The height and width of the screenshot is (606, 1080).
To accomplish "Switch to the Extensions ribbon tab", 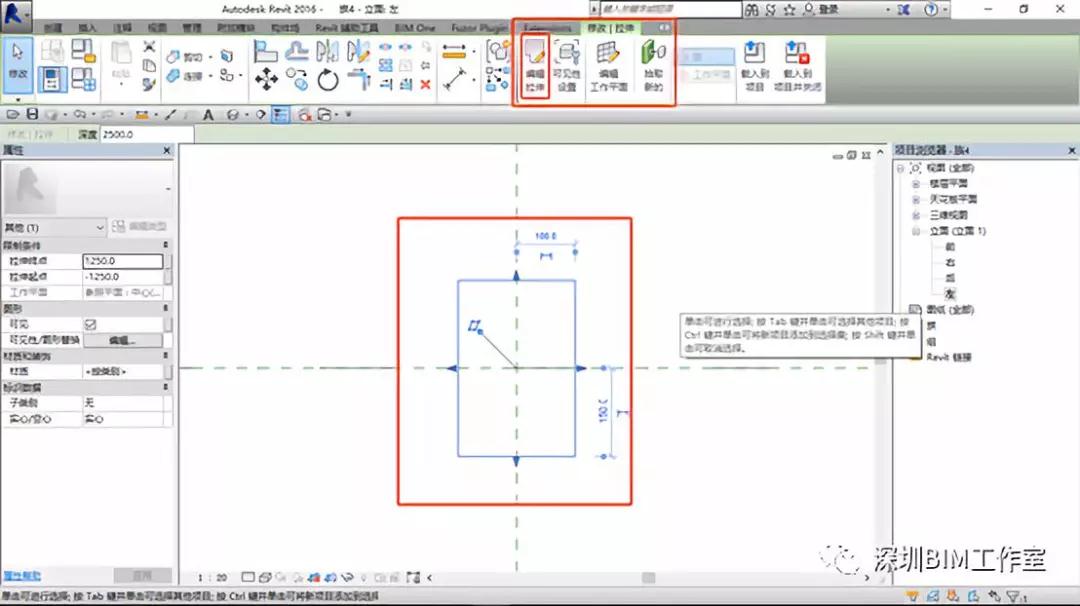I will [x=548, y=28].
